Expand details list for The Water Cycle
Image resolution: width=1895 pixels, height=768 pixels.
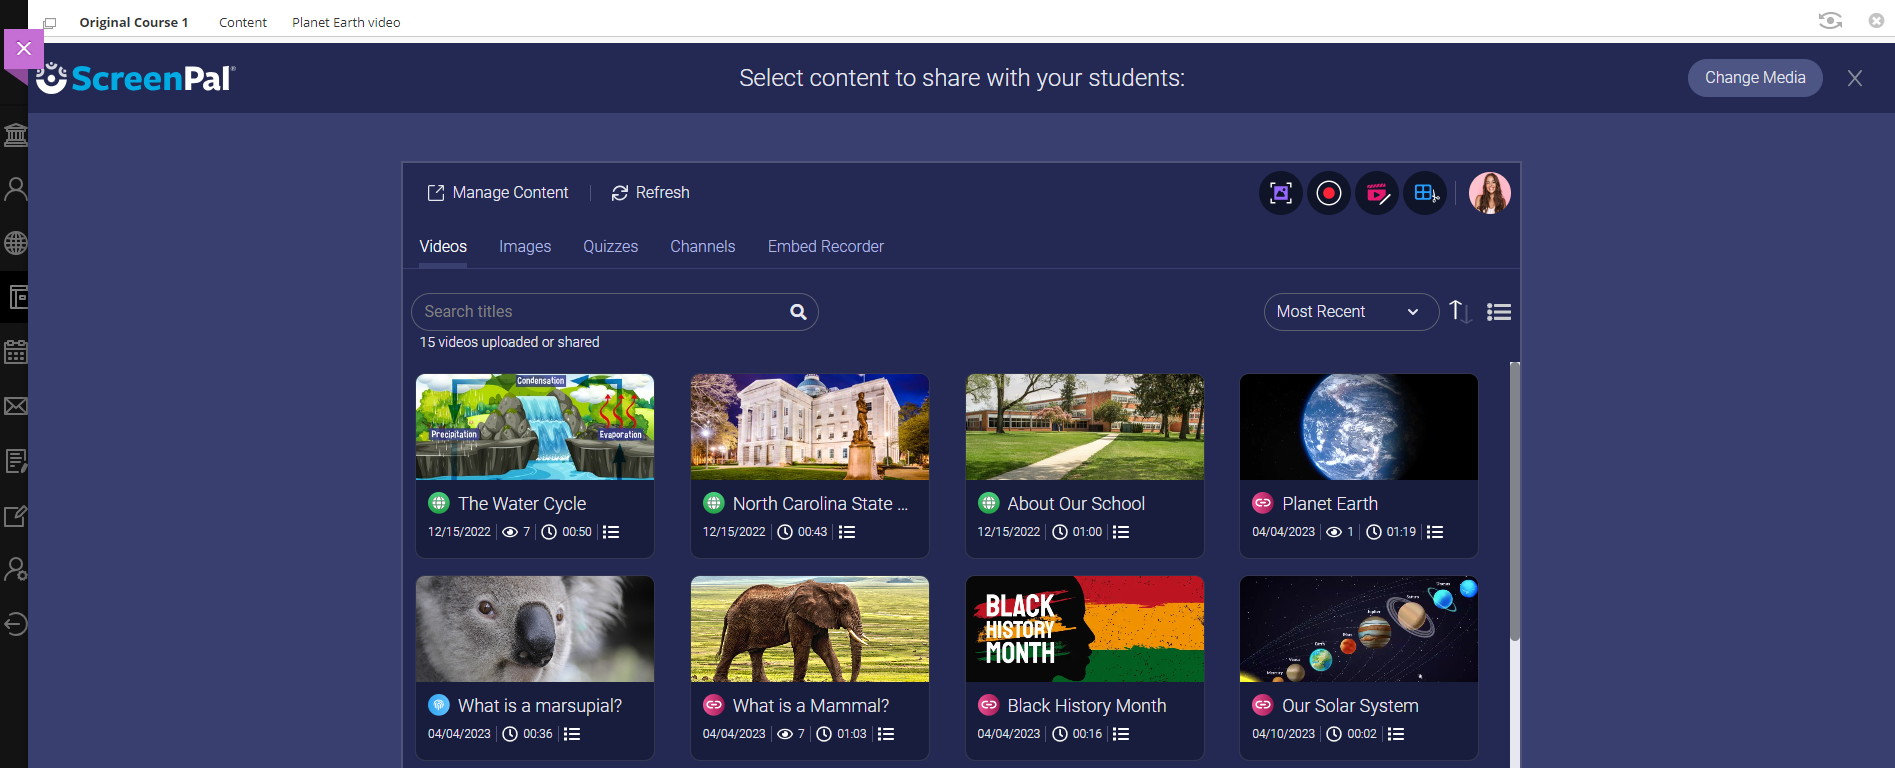click(x=611, y=532)
